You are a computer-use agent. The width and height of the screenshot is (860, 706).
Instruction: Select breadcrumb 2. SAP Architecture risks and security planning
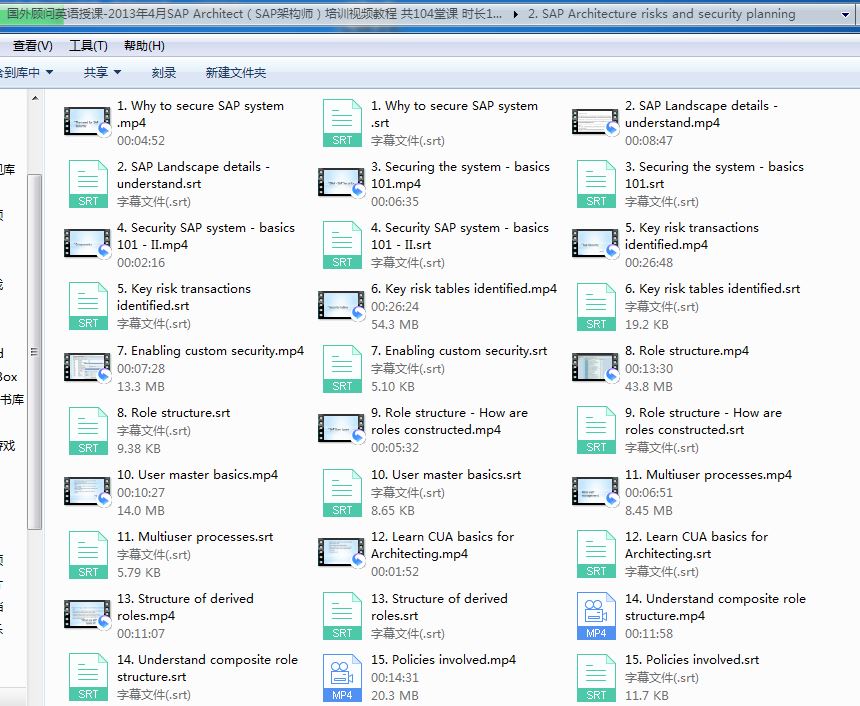click(661, 14)
